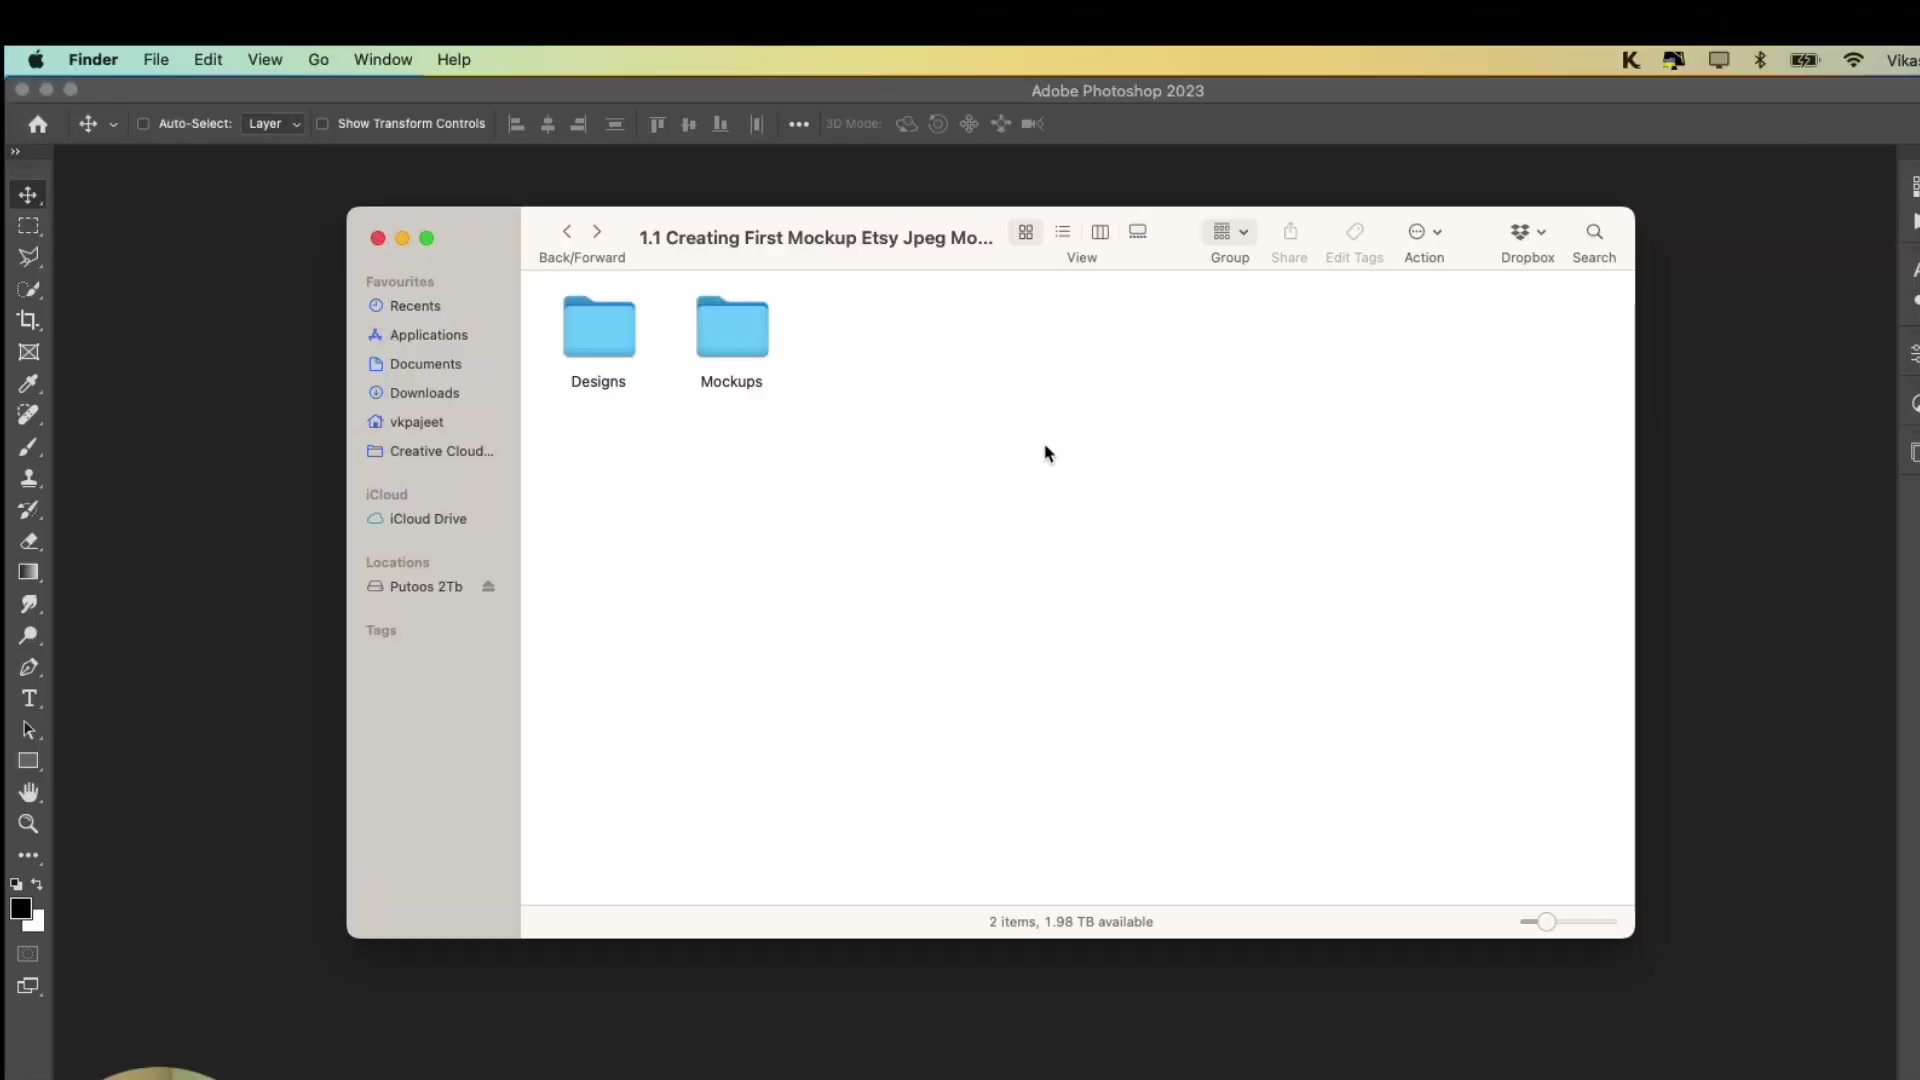Select the Brush tool
Image resolution: width=1920 pixels, height=1080 pixels.
click(x=28, y=447)
